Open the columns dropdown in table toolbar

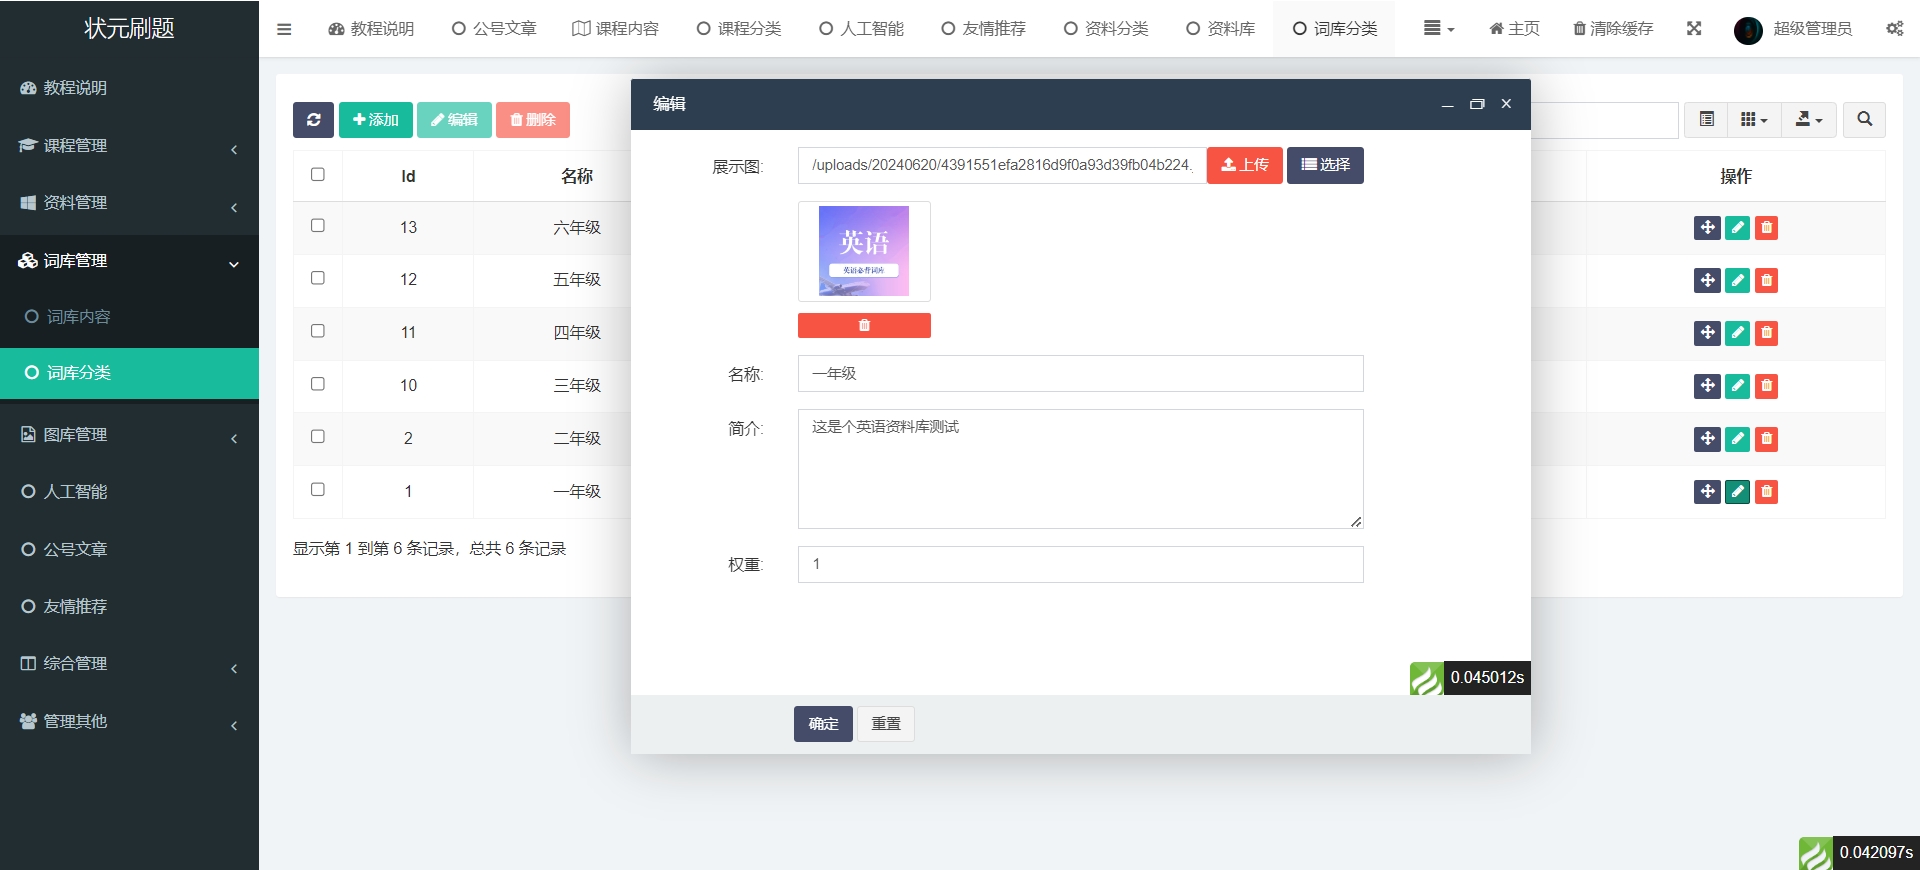[1754, 120]
